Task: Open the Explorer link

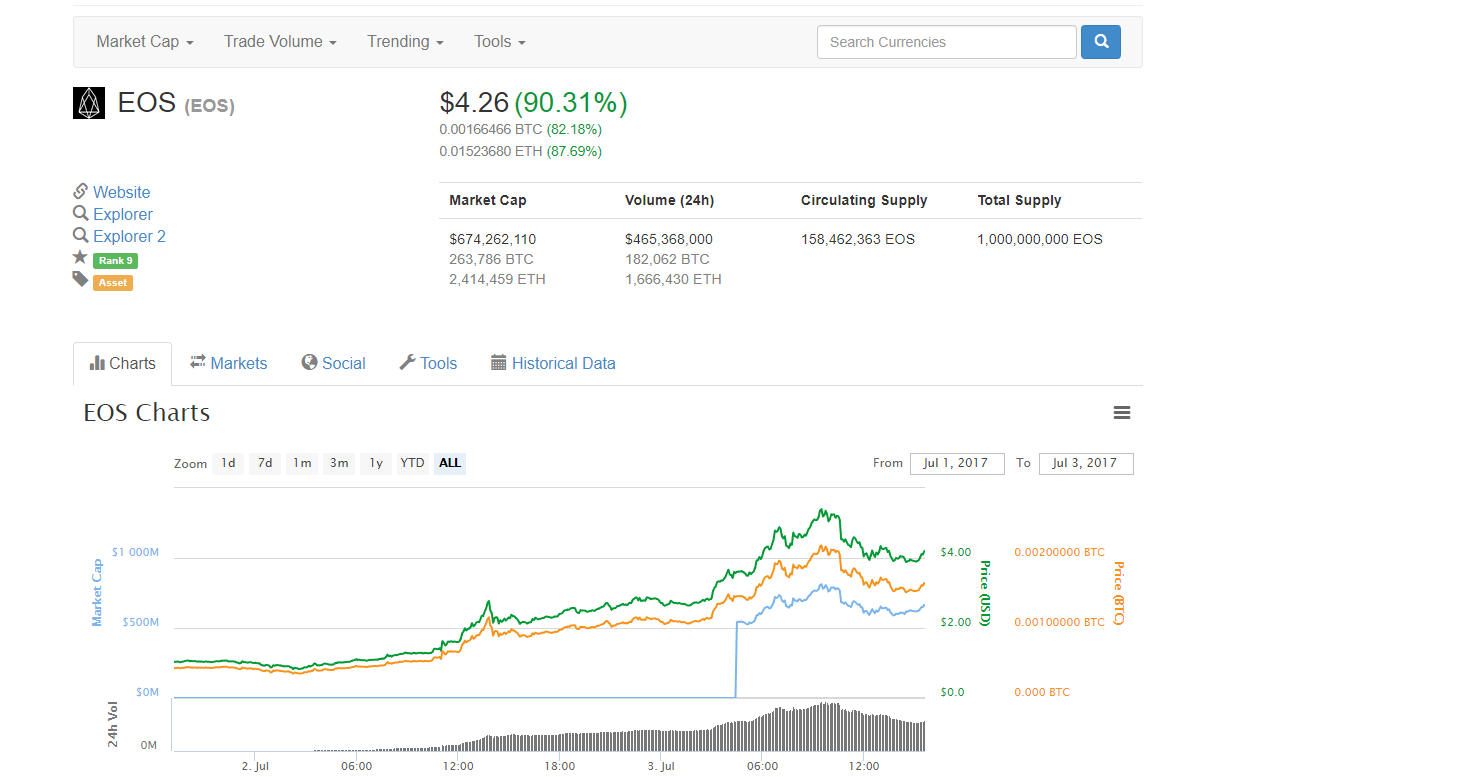Action: tap(123, 214)
